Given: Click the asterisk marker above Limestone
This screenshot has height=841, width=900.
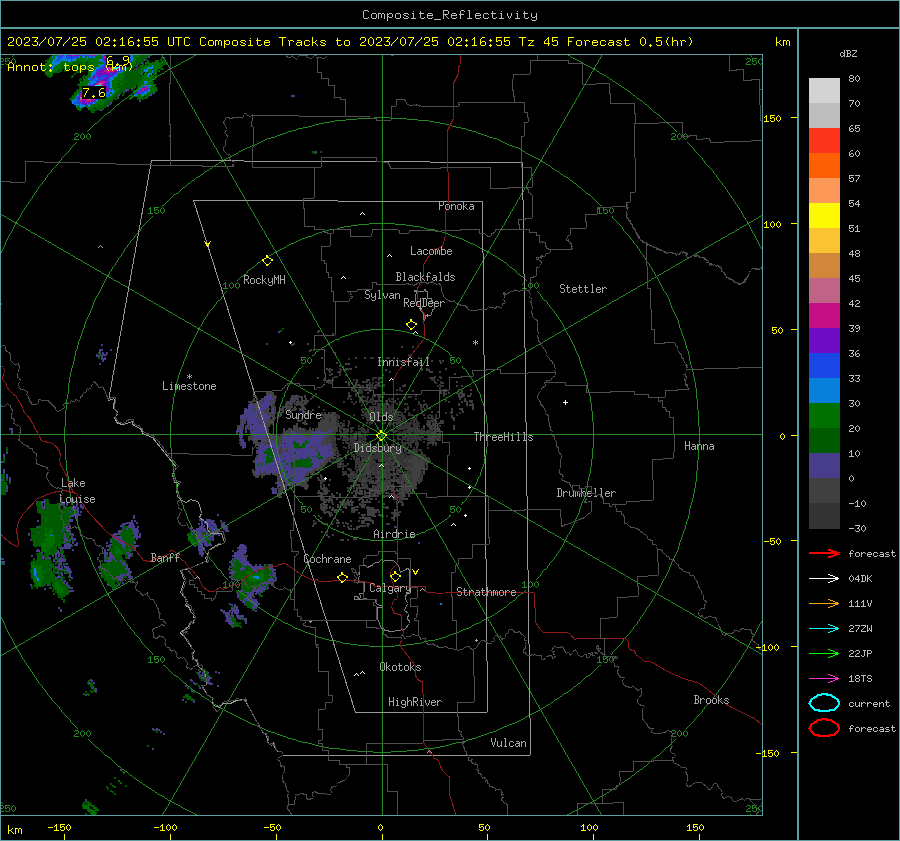Looking at the screenshot, I should click(x=189, y=377).
